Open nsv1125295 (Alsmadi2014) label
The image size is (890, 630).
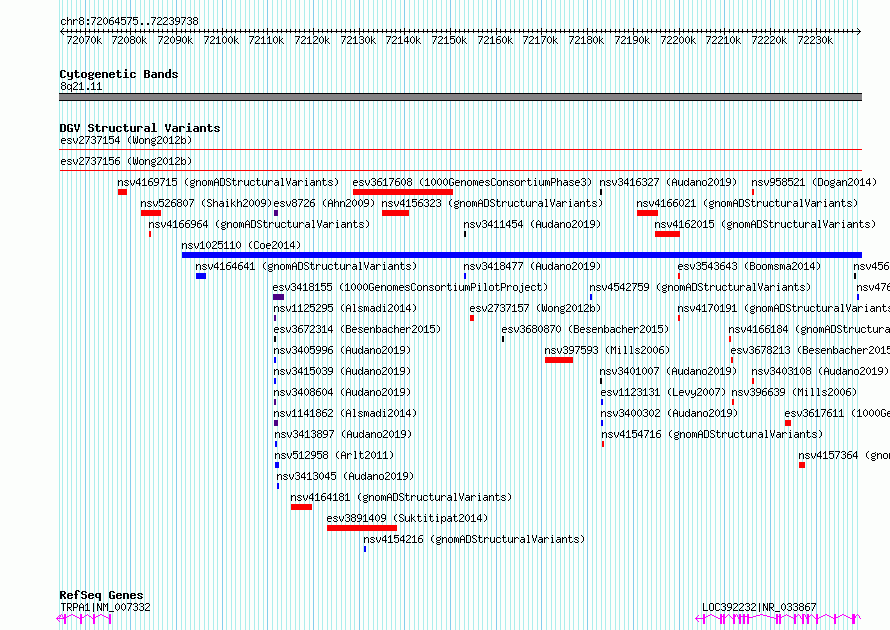tap(345, 308)
